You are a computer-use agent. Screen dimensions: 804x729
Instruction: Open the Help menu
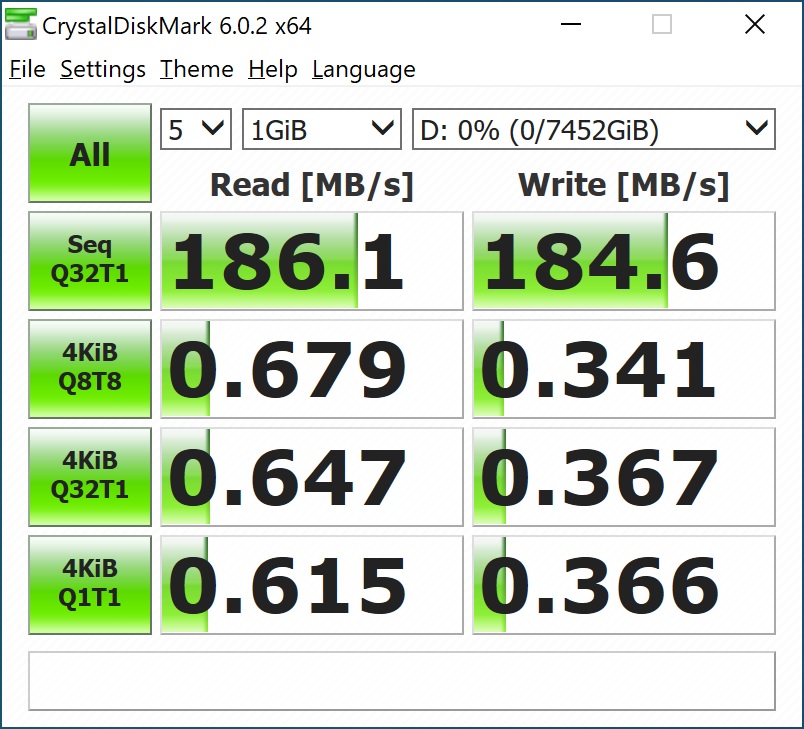point(273,69)
